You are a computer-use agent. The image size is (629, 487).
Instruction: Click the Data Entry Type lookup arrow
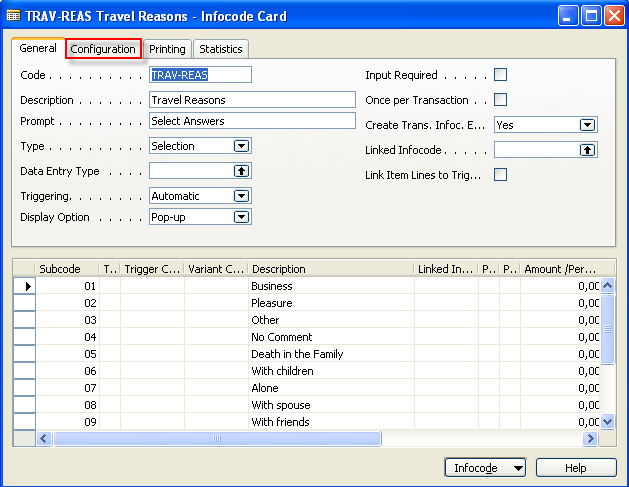241,171
